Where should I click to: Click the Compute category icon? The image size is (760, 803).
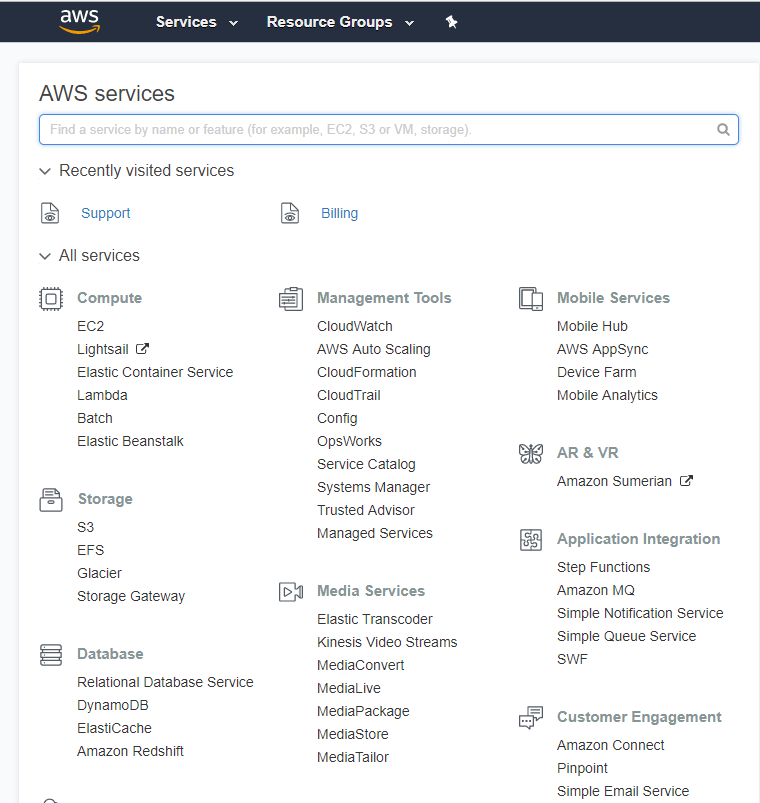pyautogui.click(x=51, y=297)
